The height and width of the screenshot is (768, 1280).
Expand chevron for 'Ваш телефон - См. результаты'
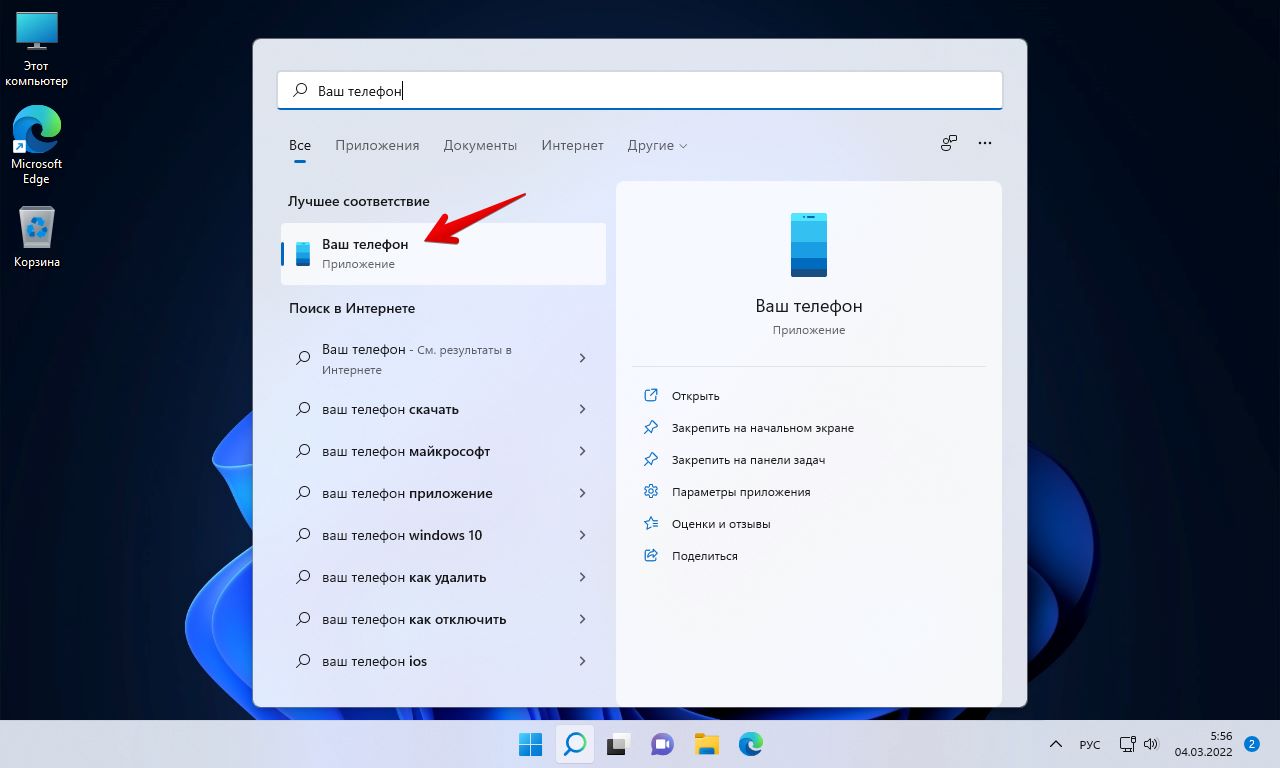click(583, 358)
